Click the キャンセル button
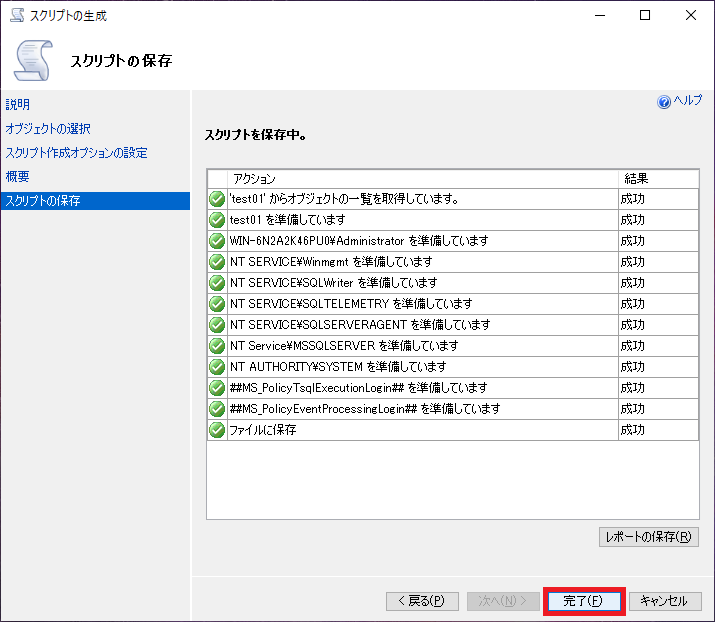Viewport: 715px width, 622px height. (x=664, y=601)
